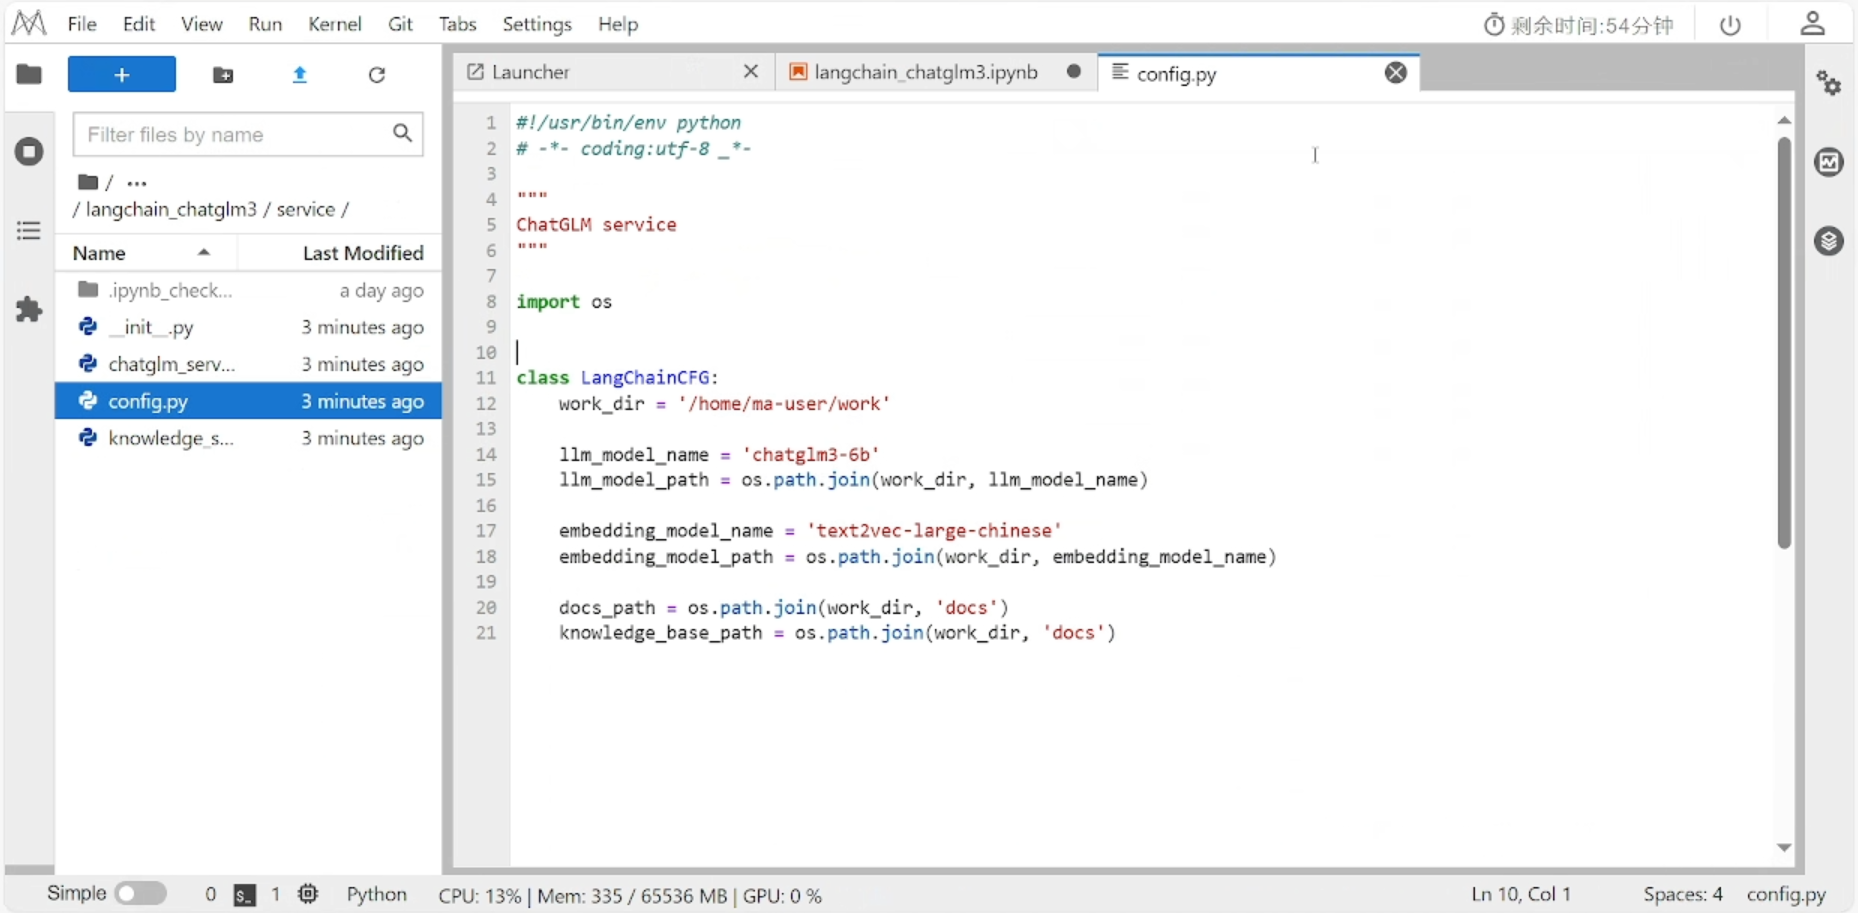This screenshot has height=913, width=1858.
Task: Refresh the file list
Action: click(x=377, y=75)
